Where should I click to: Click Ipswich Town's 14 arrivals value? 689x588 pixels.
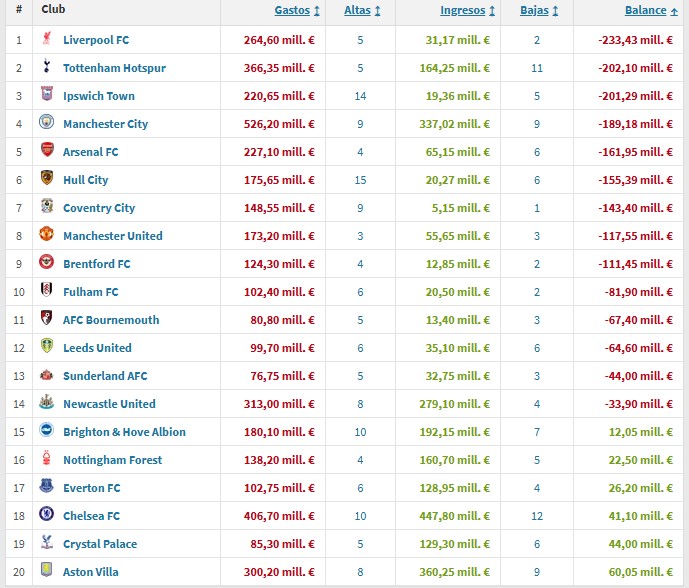click(x=360, y=96)
